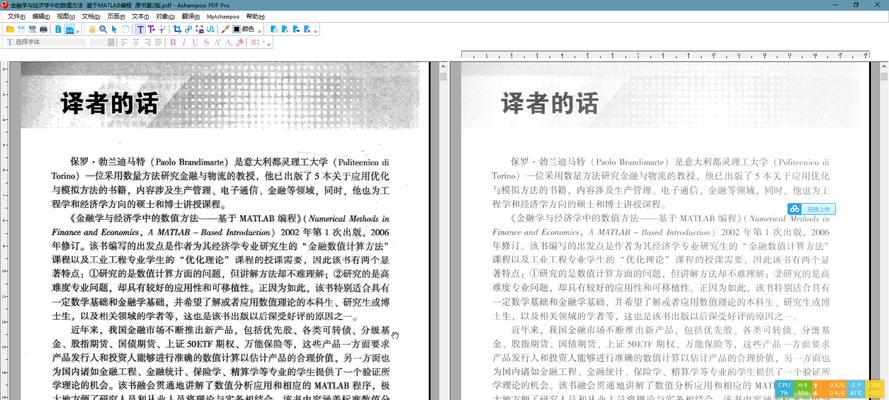The image size is (889, 400).
Task: Select the magnifier Zoom tool
Action: click(103, 29)
